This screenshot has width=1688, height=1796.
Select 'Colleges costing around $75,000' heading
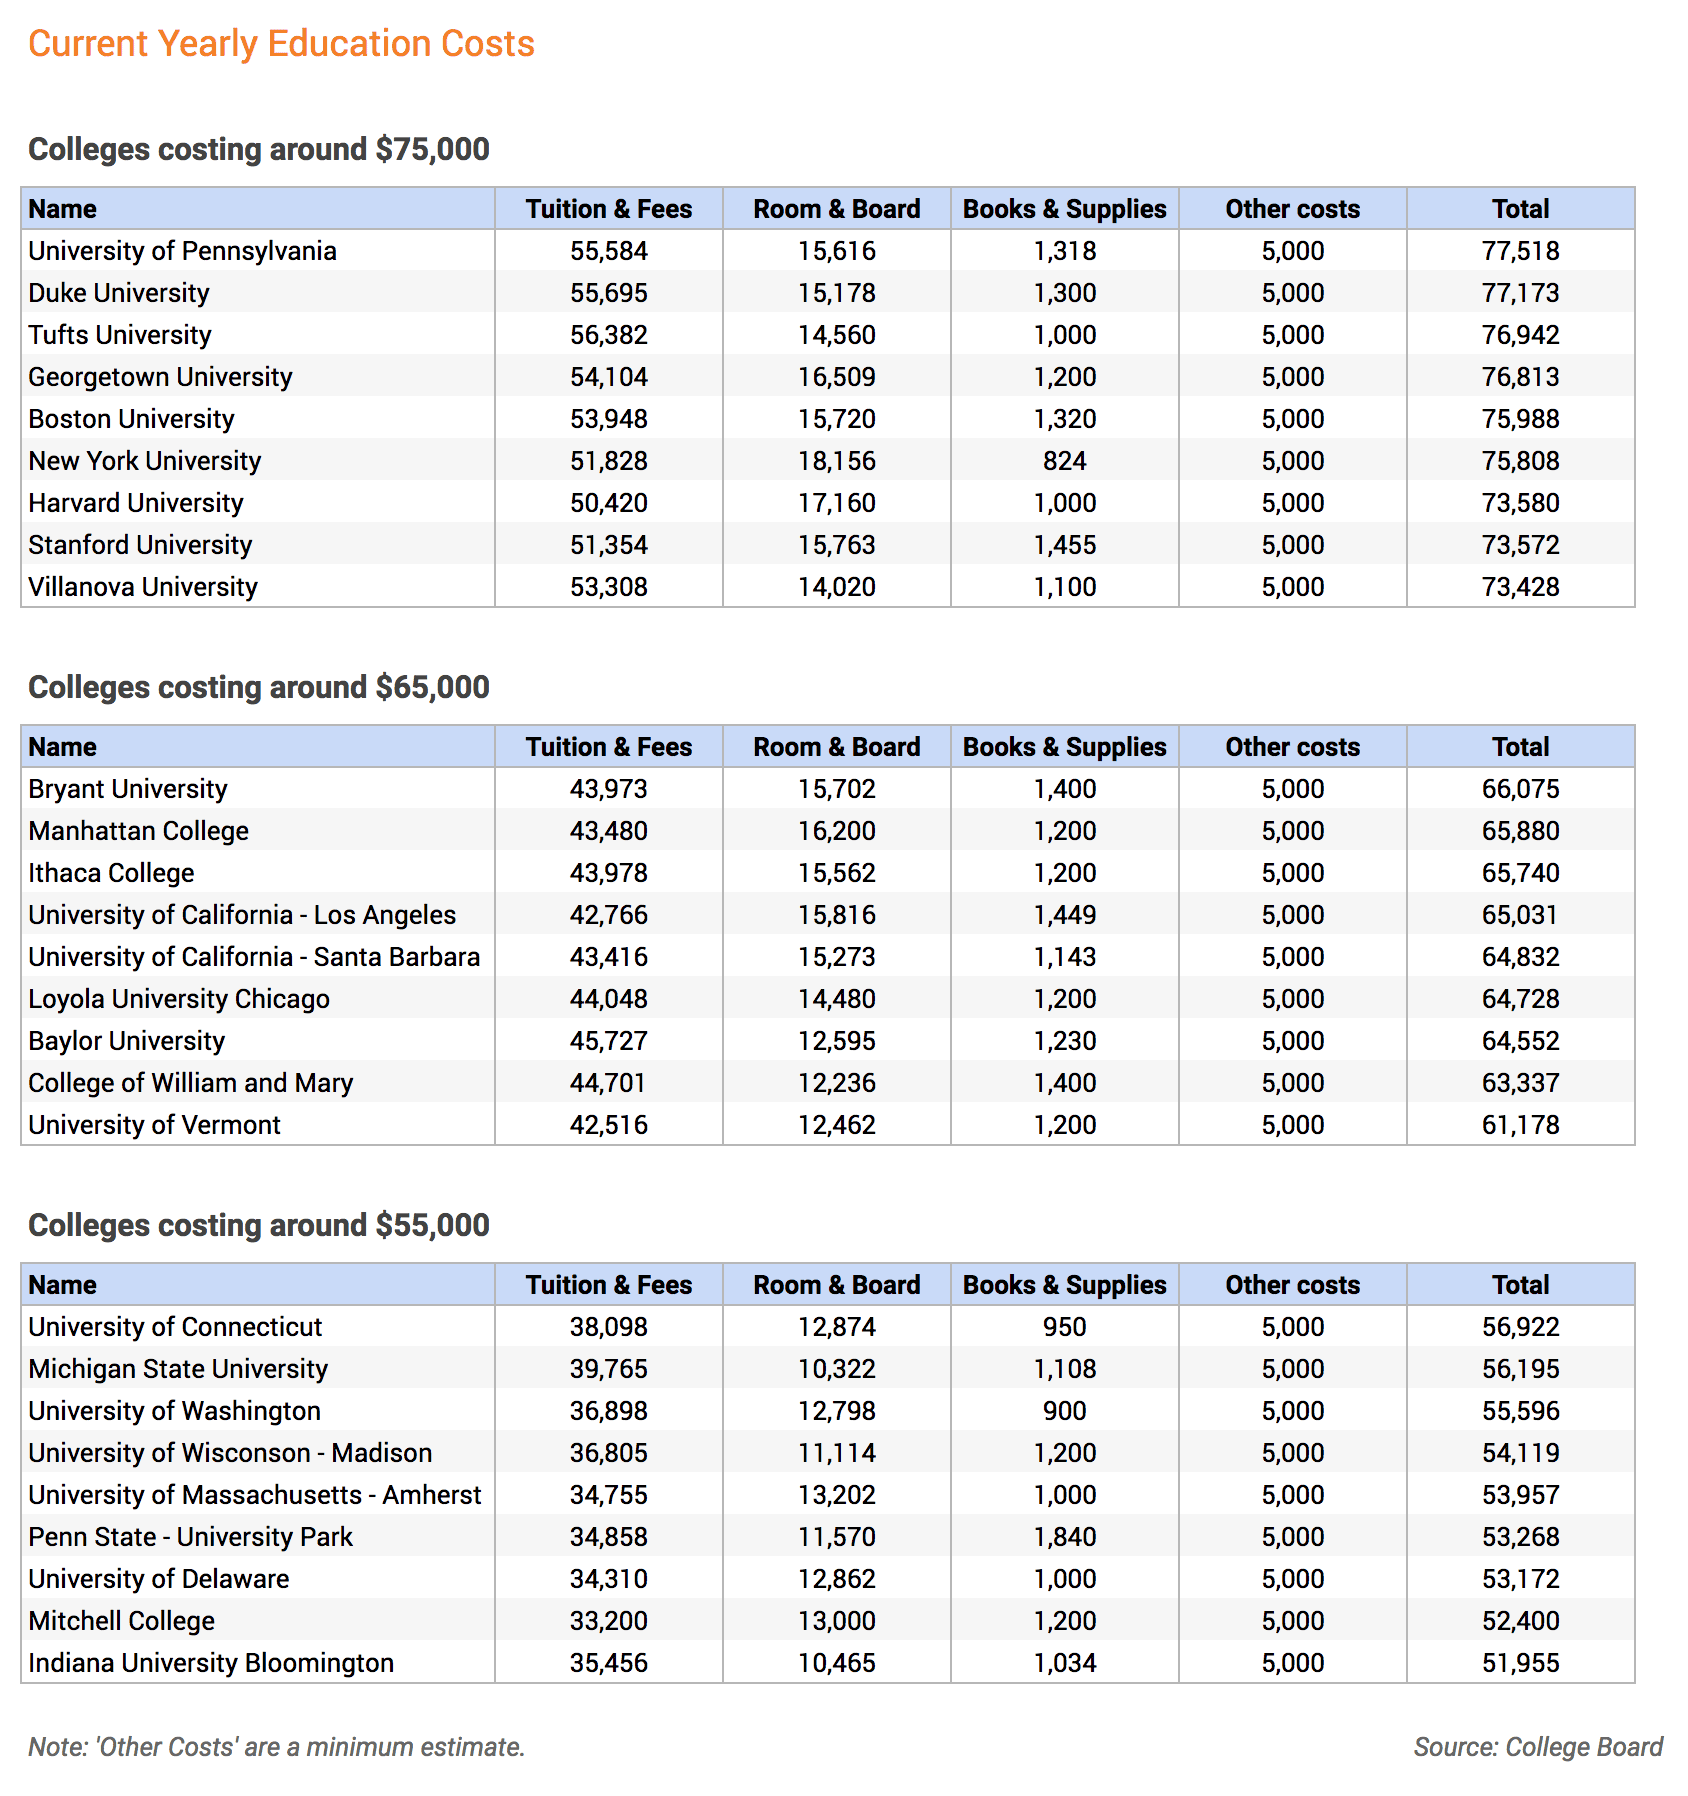coord(259,149)
